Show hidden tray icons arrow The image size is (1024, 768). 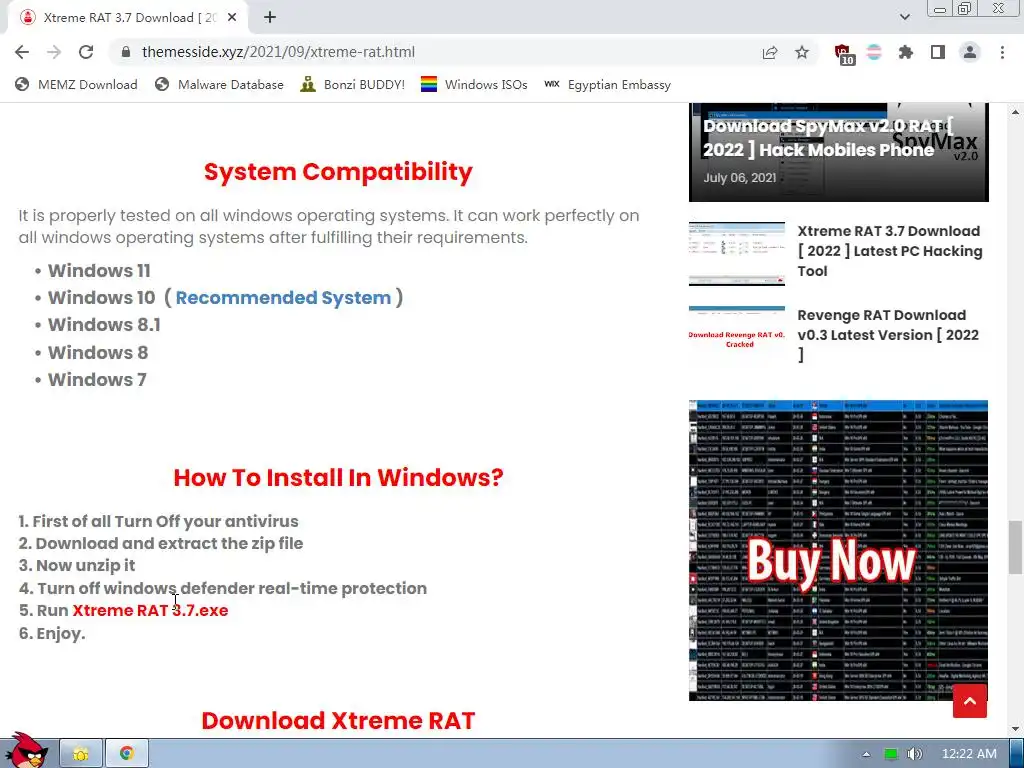pyautogui.click(x=866, y=754)
